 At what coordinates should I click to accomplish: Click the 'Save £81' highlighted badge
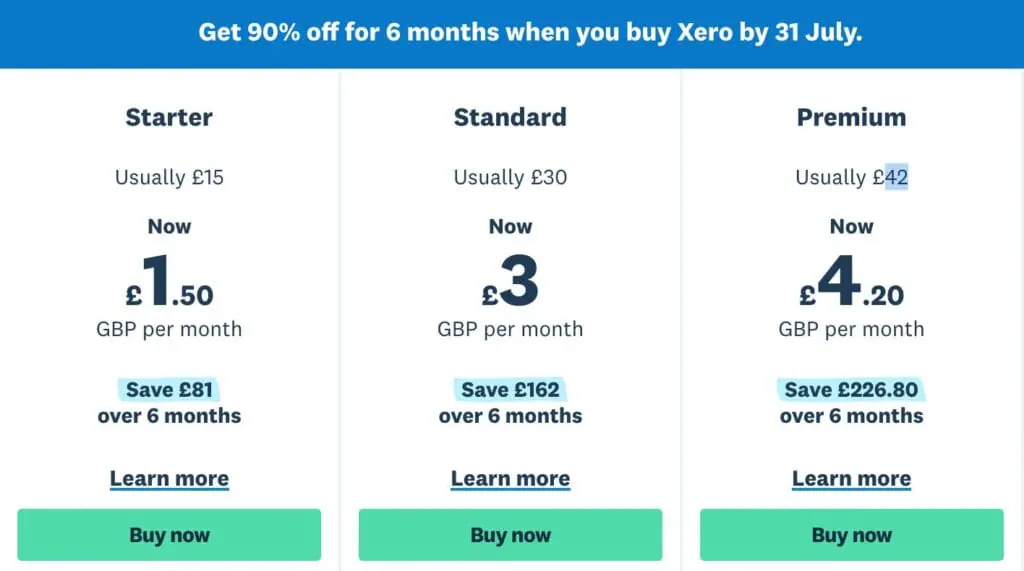click(169, 389)
